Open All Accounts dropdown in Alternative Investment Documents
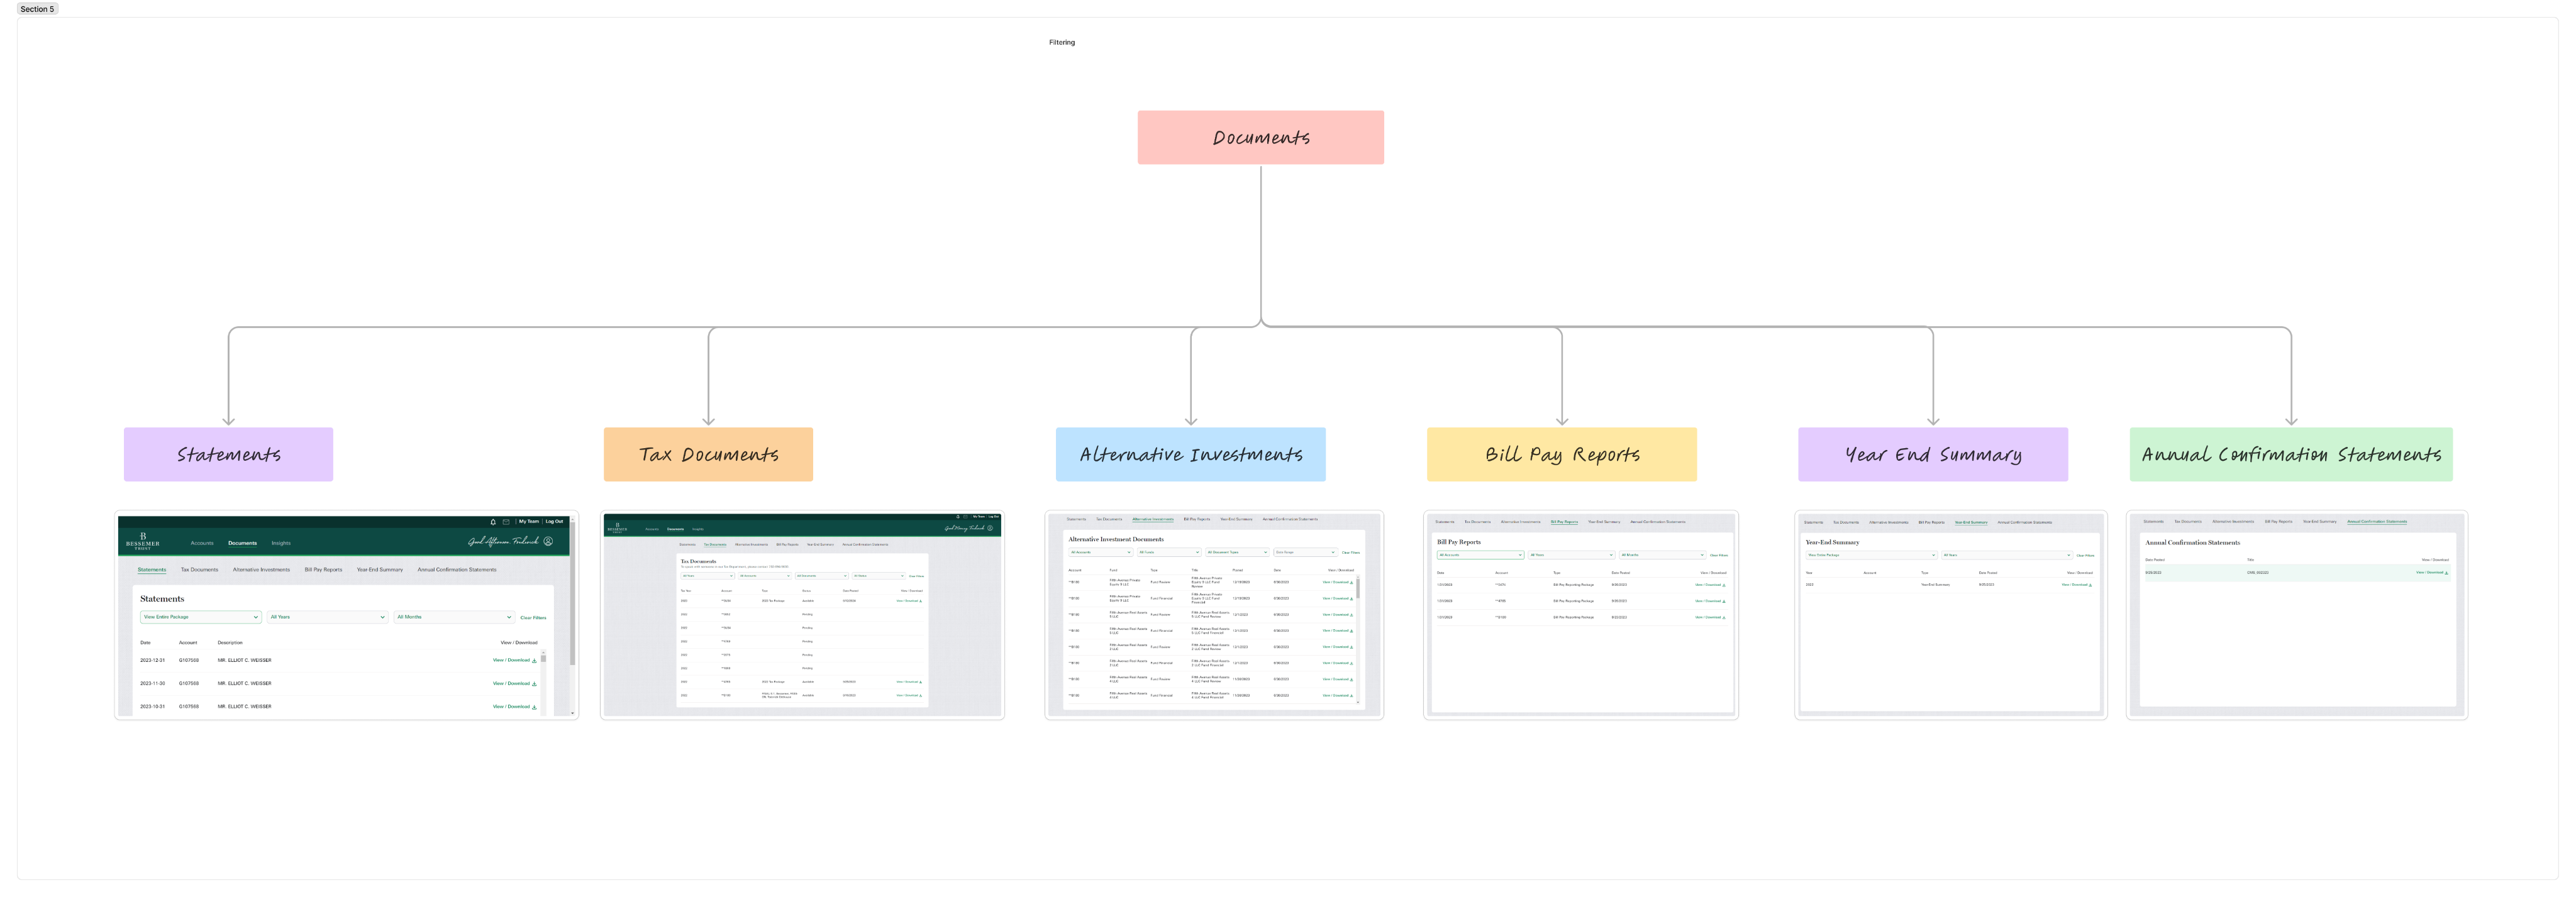Viewport: 2576px width, 897px height. [1100, 552]
